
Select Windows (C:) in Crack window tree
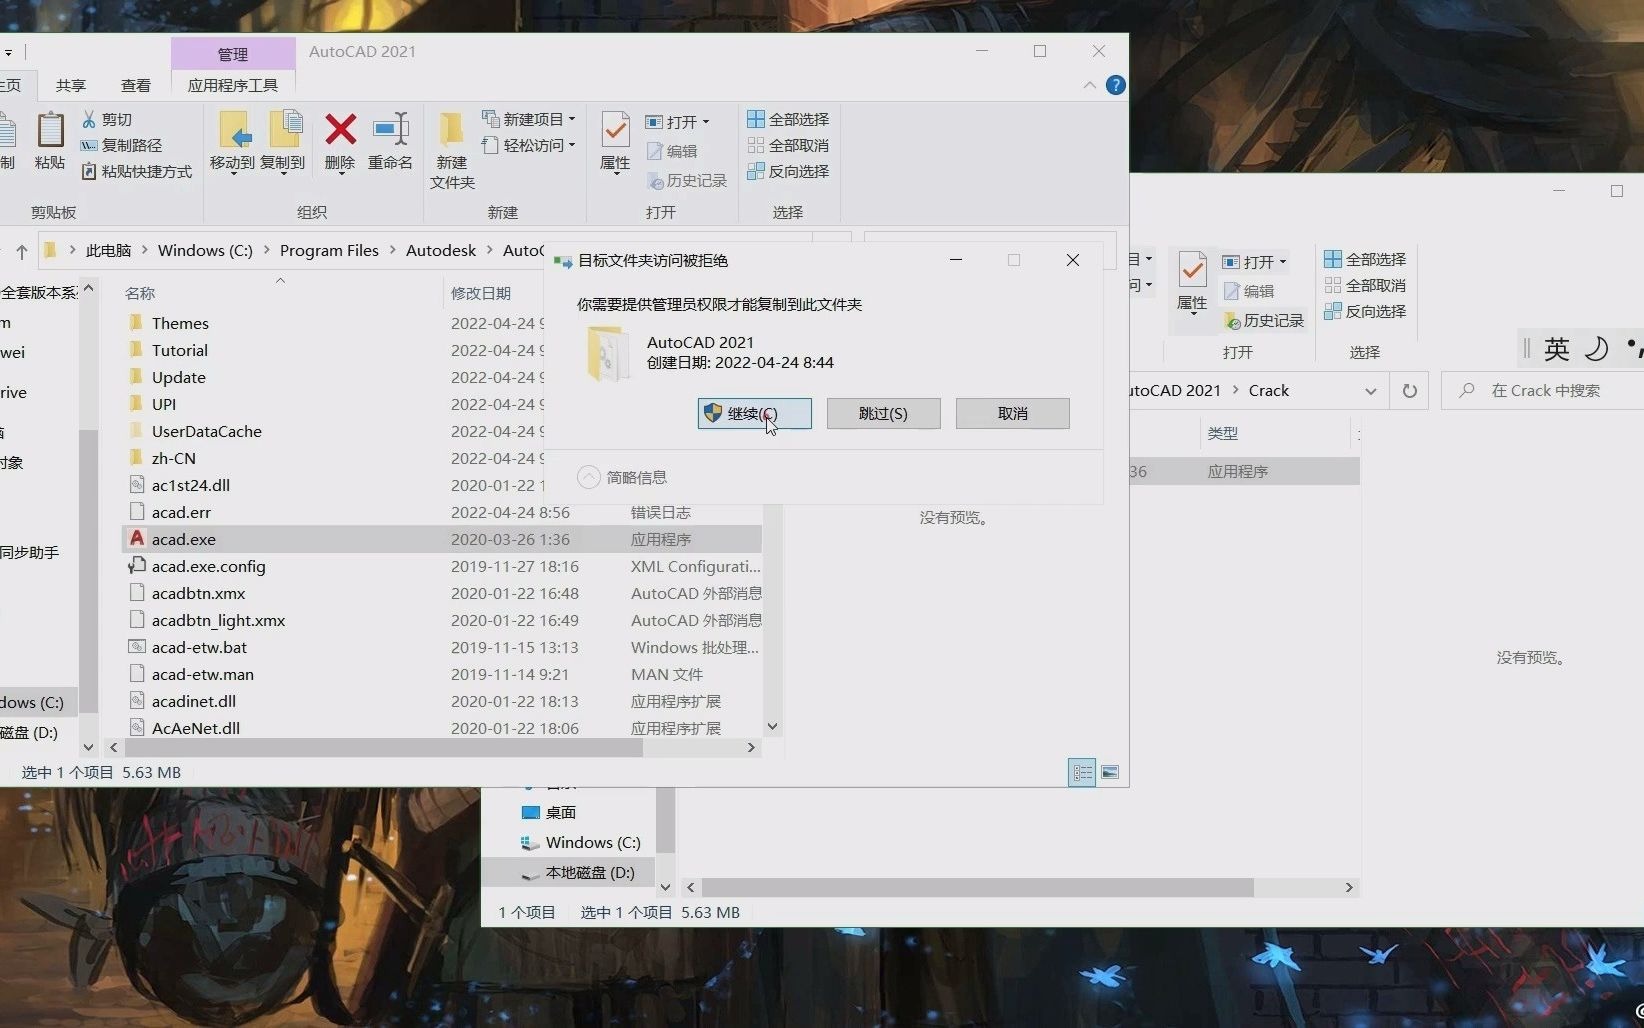592,842
